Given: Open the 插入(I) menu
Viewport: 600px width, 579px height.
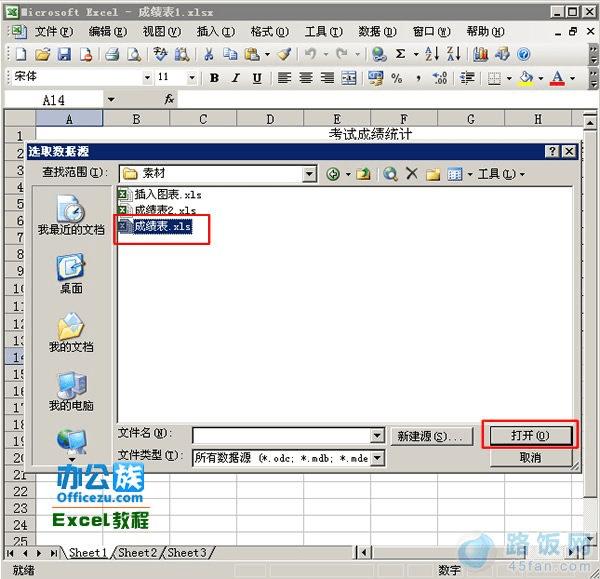Looking at the screenshot, I should coord(215,31).
